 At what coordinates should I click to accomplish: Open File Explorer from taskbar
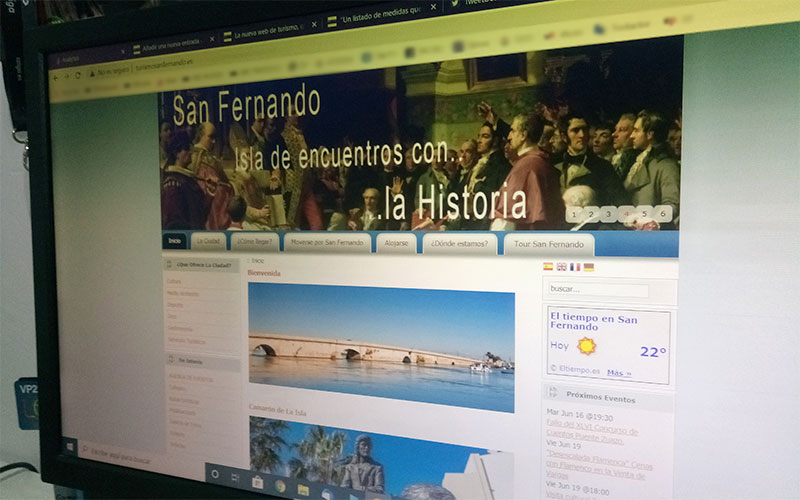pos(303,490)
